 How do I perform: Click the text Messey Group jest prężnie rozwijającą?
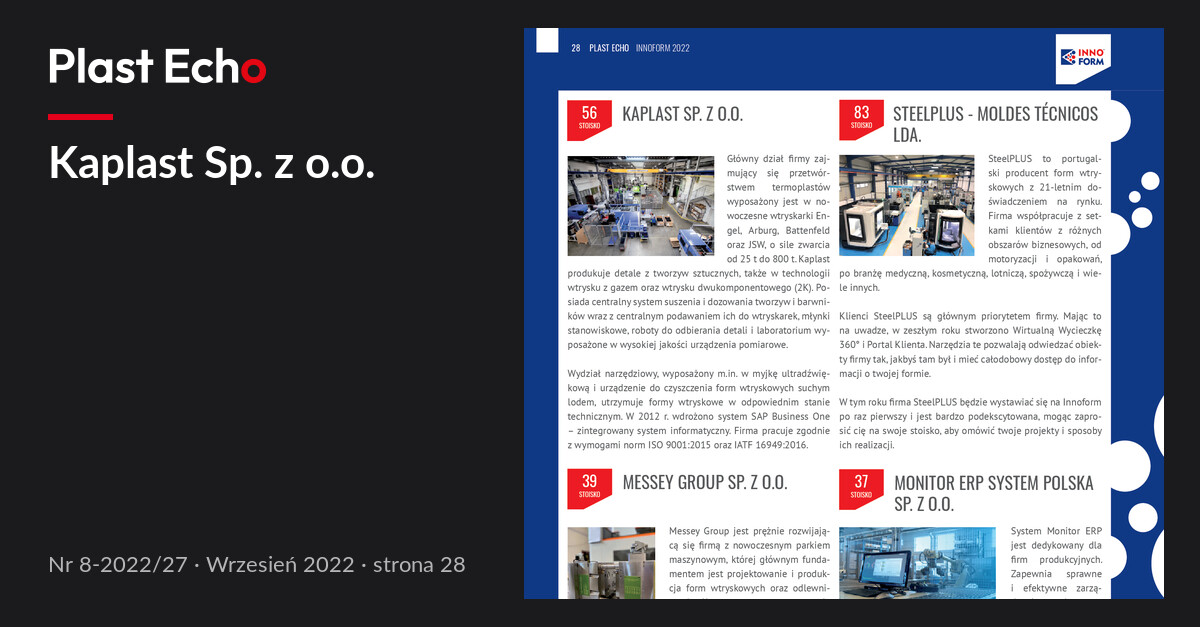click(749, 538)
